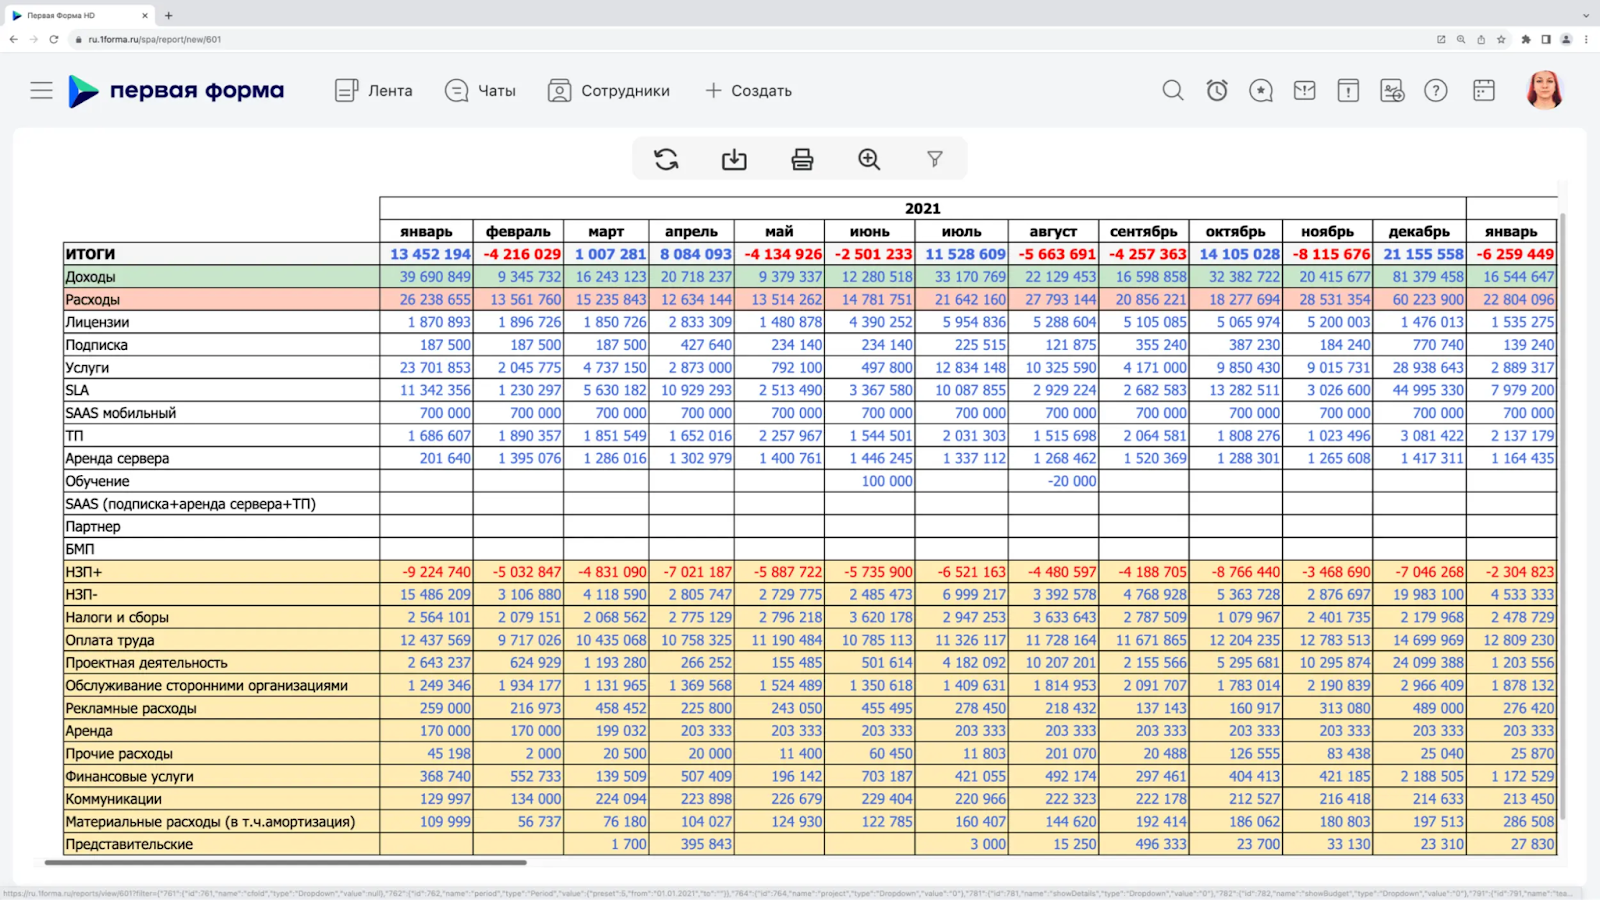1600x900 pixels.
Task: Select the Доходы row label
Action: tap(90, 277)
